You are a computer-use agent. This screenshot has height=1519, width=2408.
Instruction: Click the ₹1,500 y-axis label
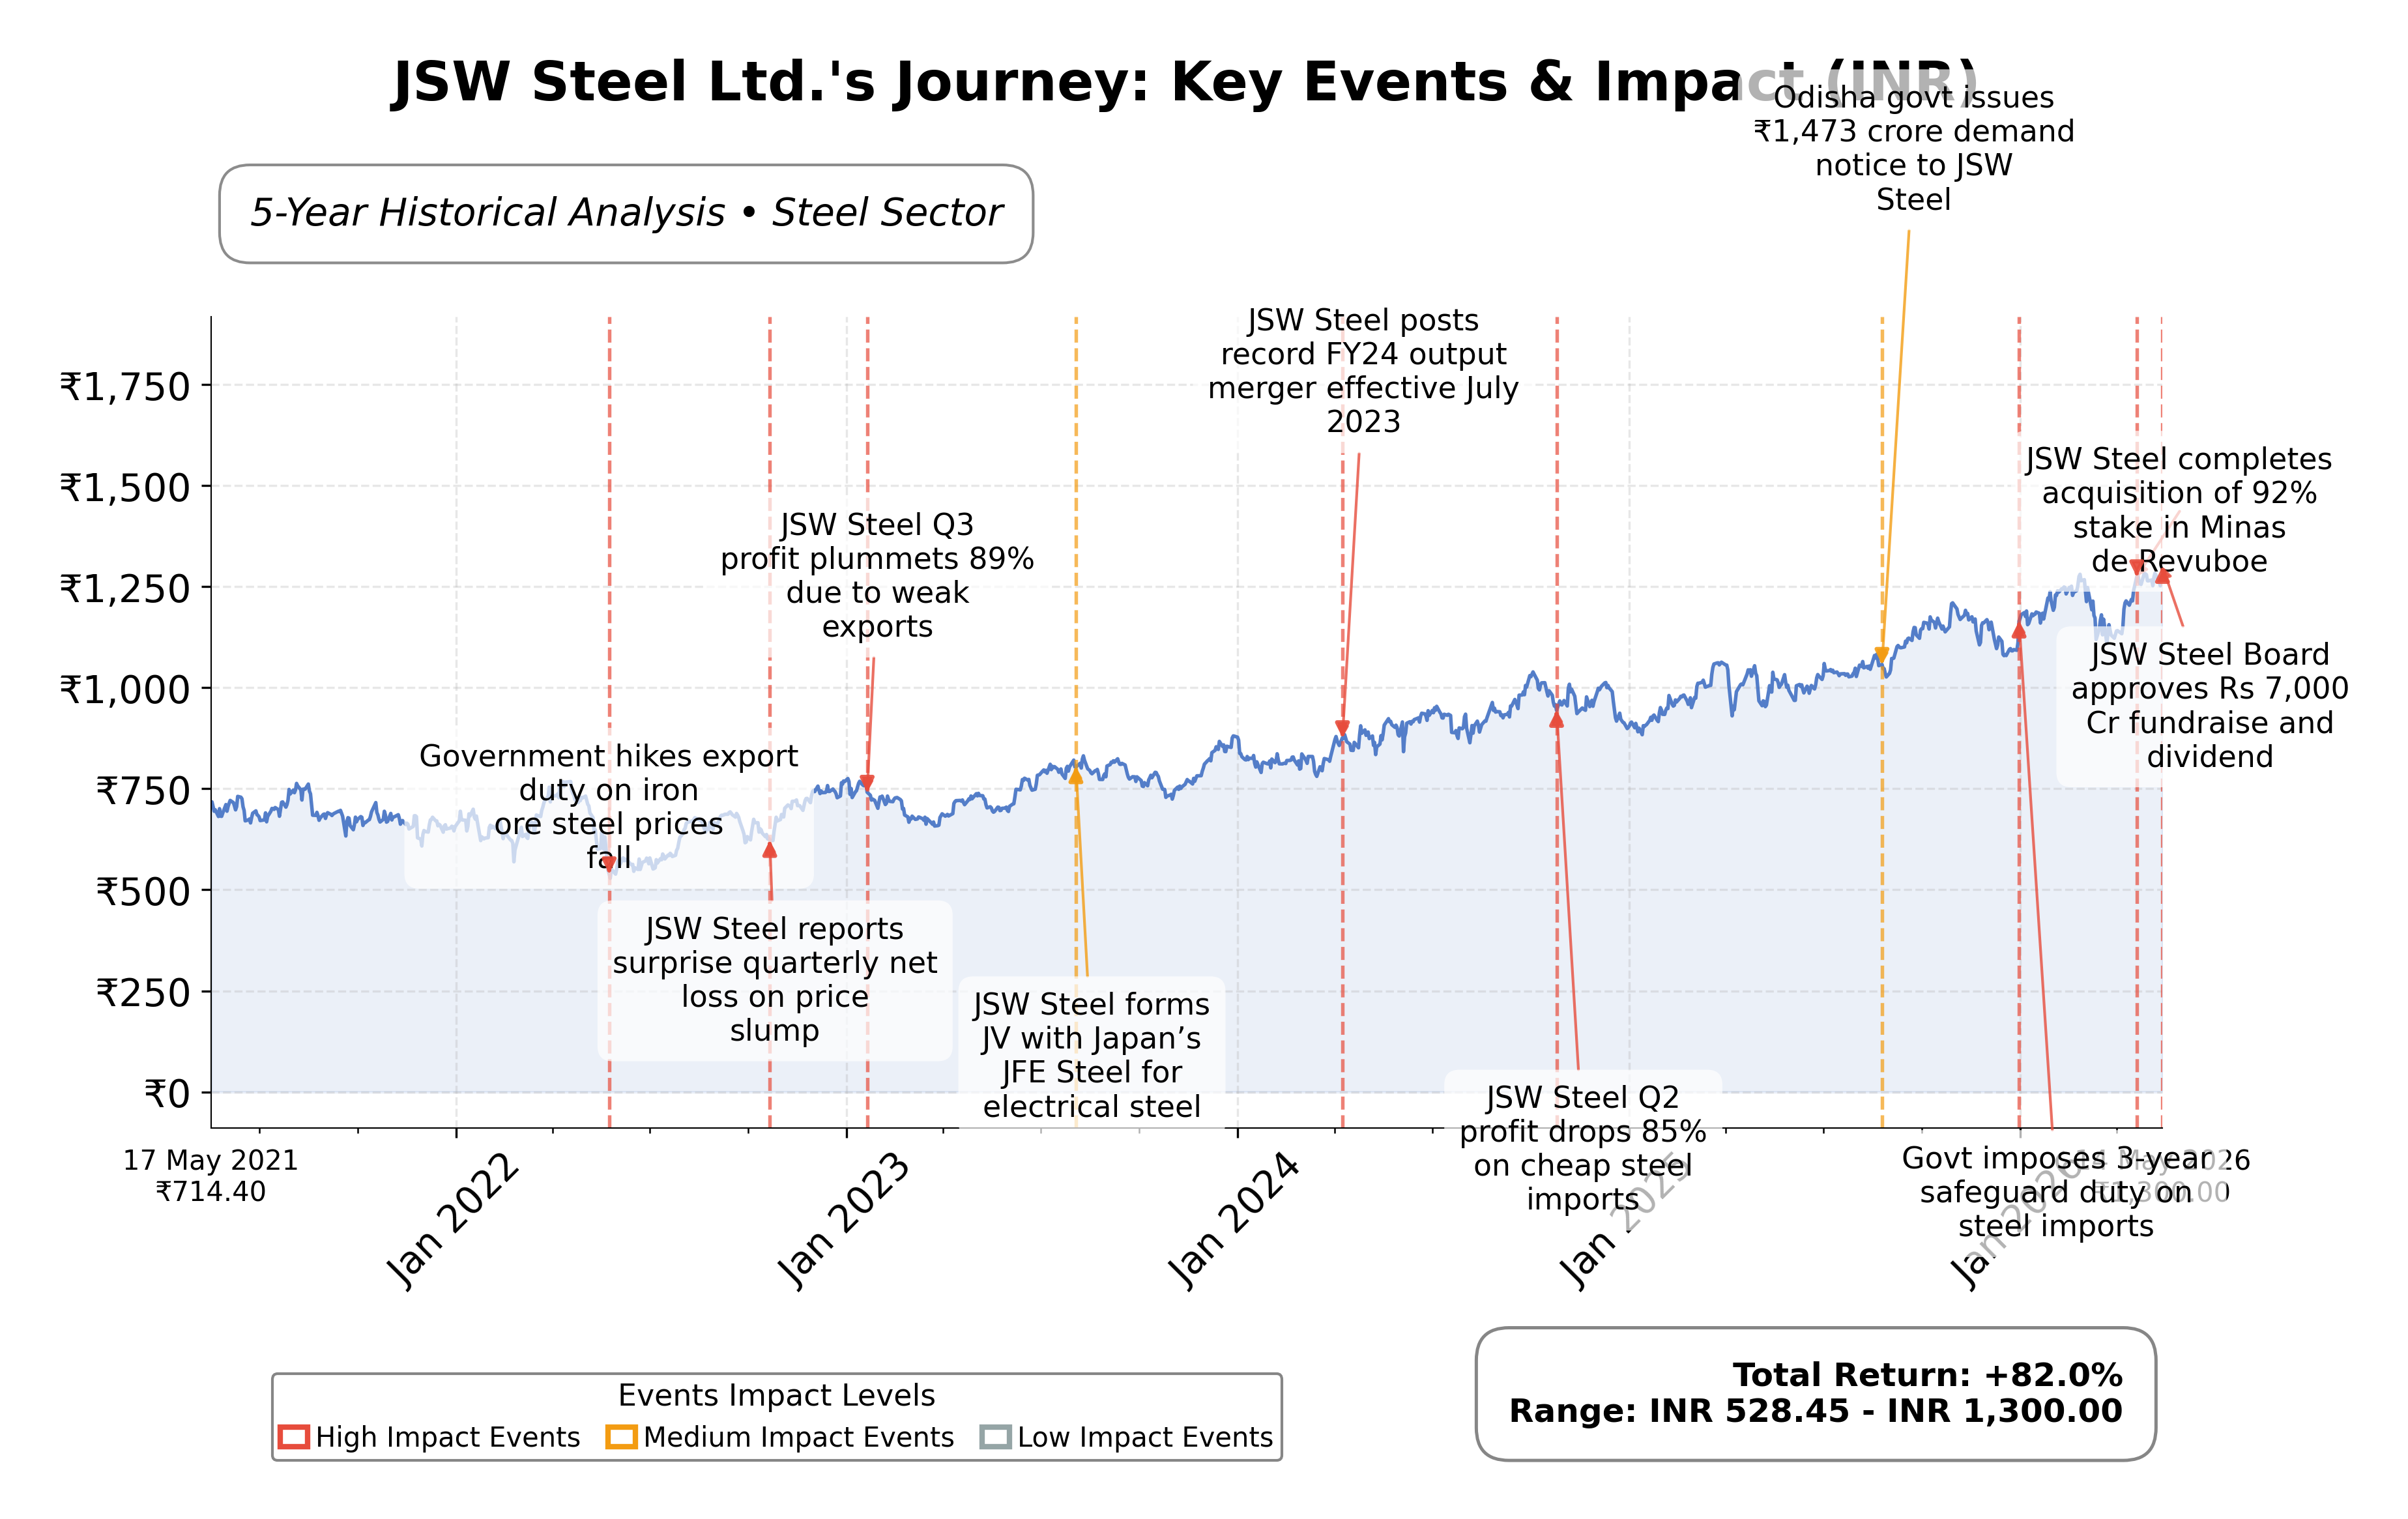click(125, 487)
